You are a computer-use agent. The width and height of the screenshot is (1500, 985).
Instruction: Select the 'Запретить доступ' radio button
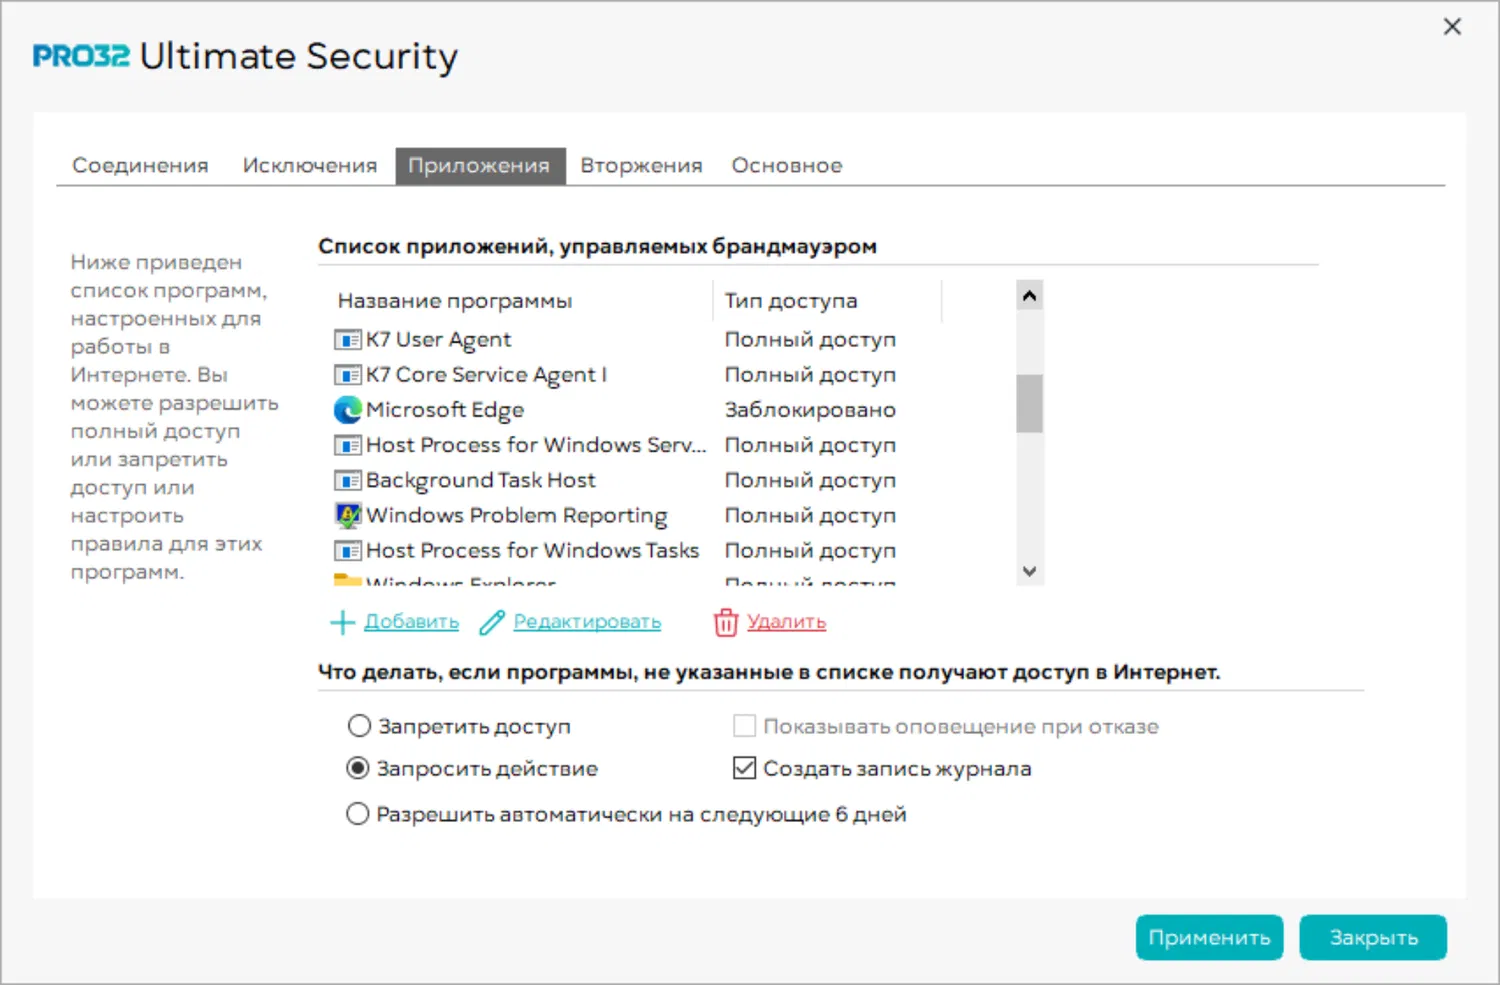point(359,726)
